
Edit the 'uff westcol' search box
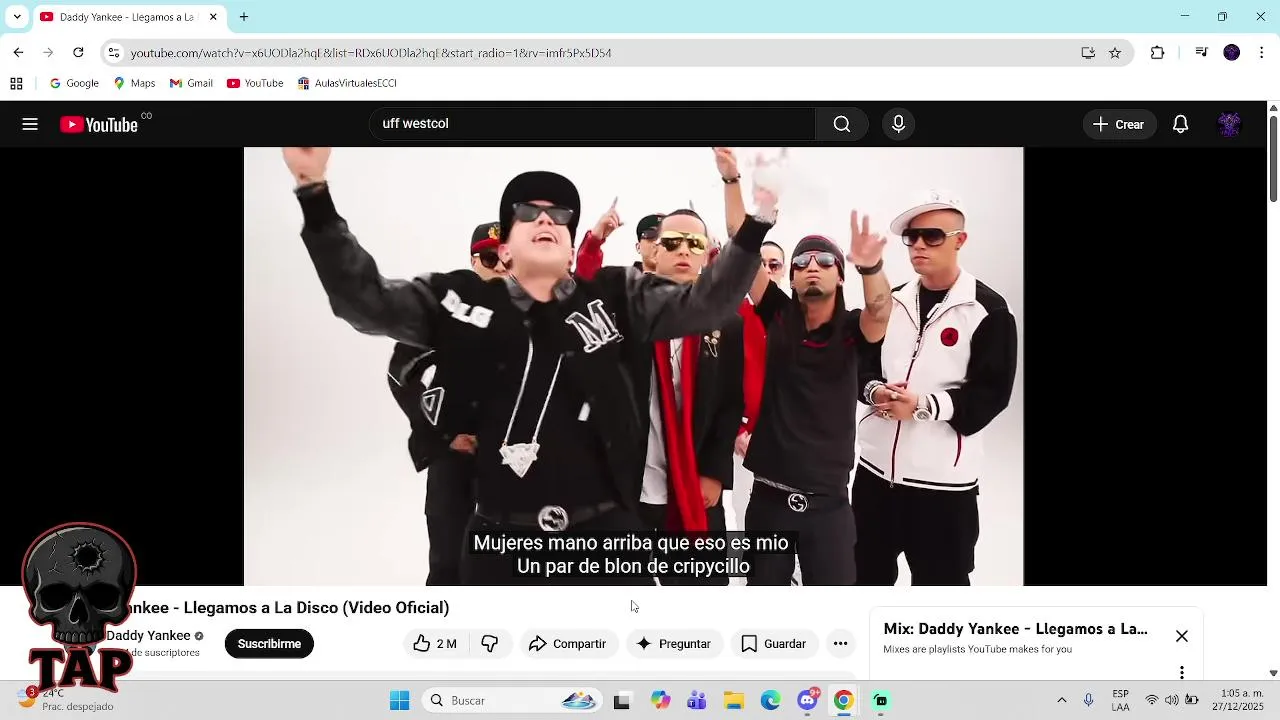pos(592,124)
